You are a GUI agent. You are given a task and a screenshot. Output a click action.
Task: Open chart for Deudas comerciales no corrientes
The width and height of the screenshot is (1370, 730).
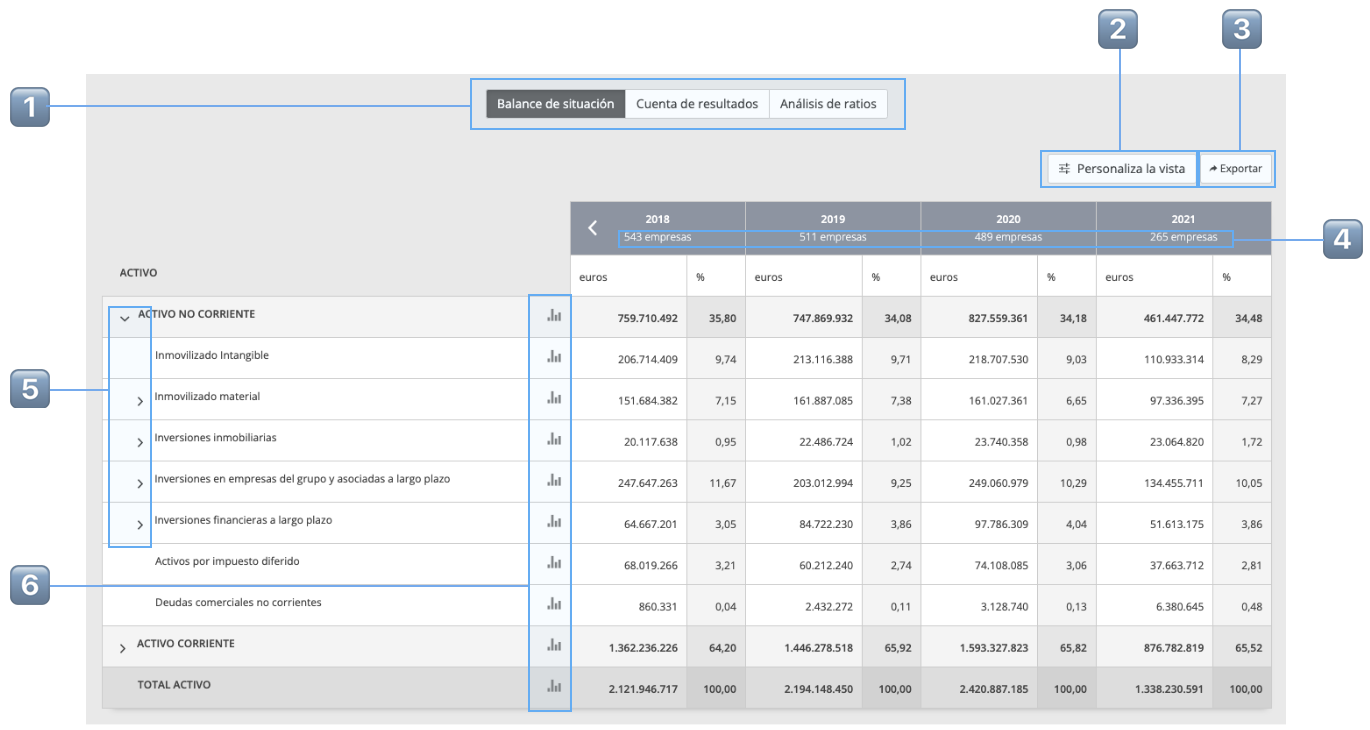coord(553,604)
